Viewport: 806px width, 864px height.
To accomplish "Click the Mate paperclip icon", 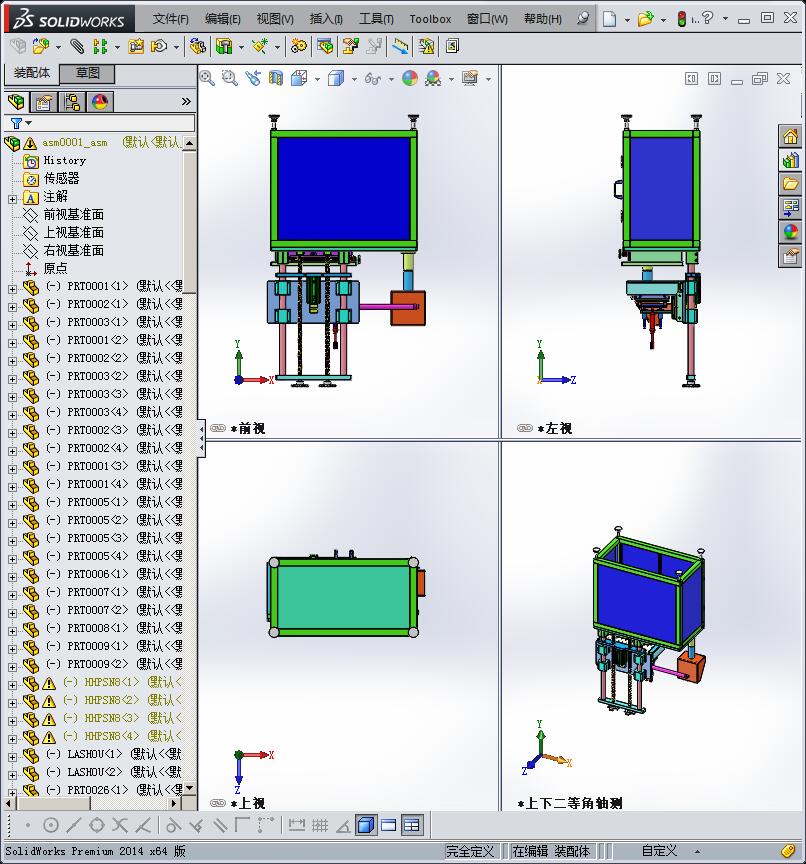I will coord(77,46).
